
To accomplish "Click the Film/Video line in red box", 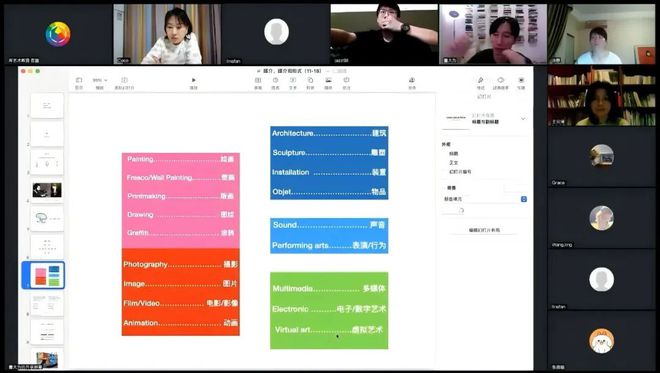I will (x=181, y=303).
